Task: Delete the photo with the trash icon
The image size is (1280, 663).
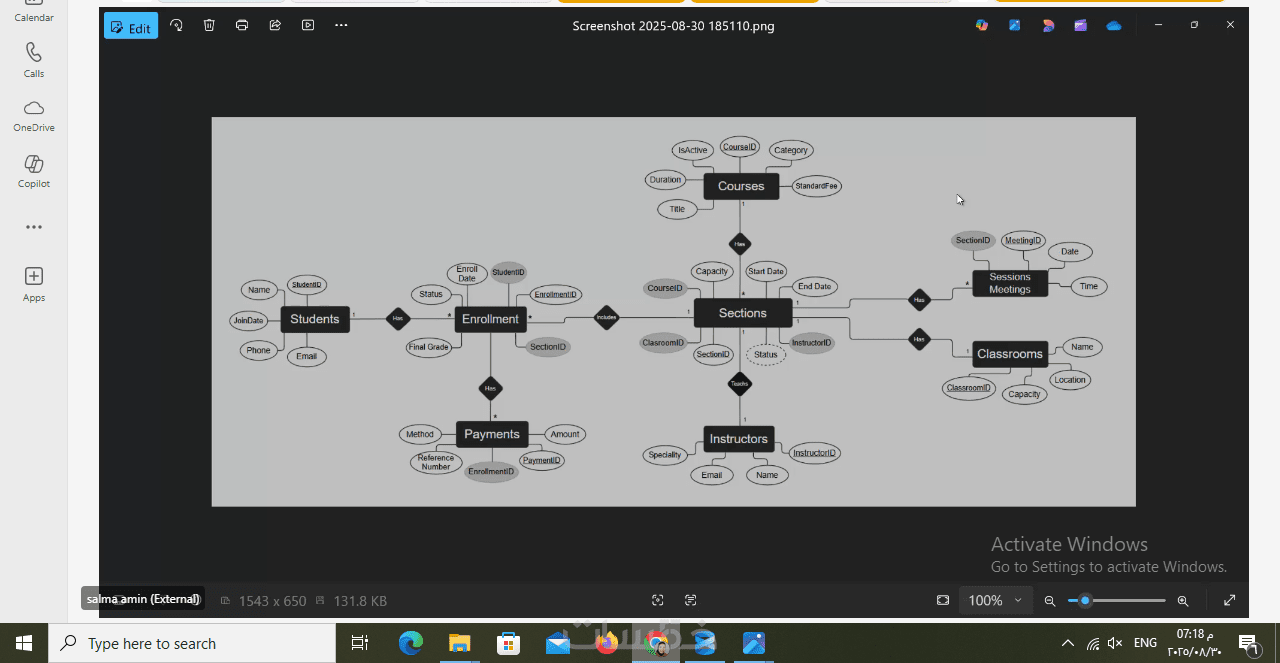Action: pos(209,25)
